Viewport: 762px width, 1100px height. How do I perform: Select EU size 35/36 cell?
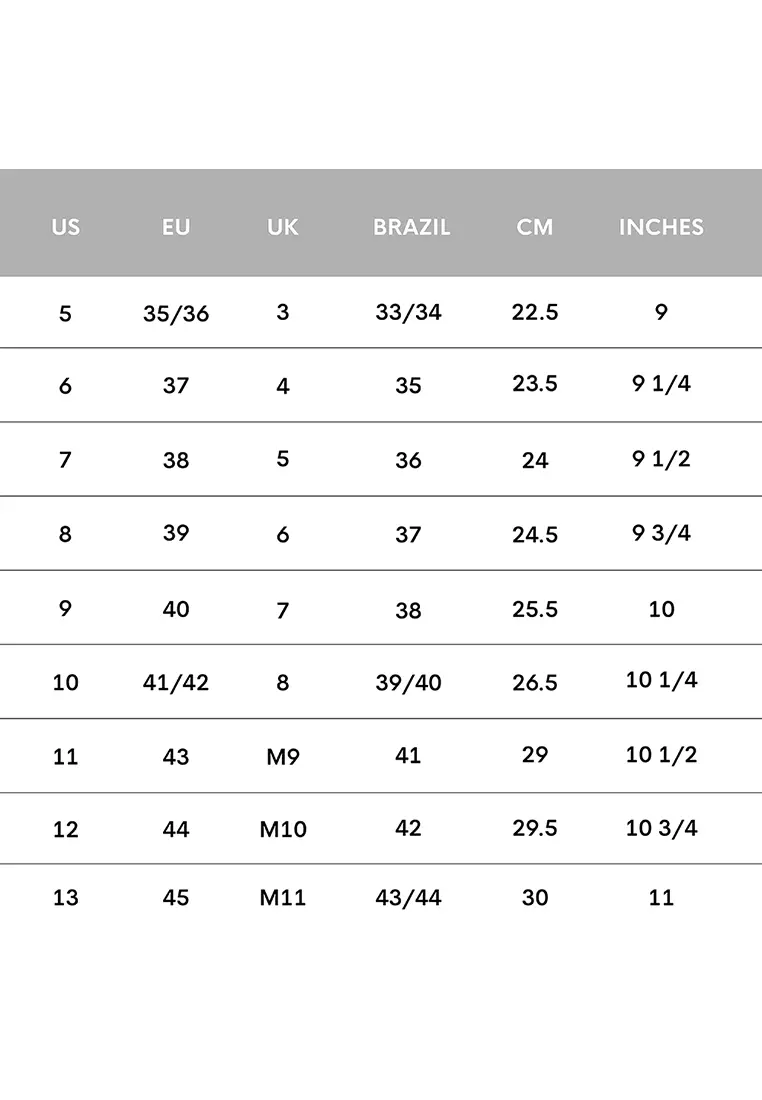176,314
